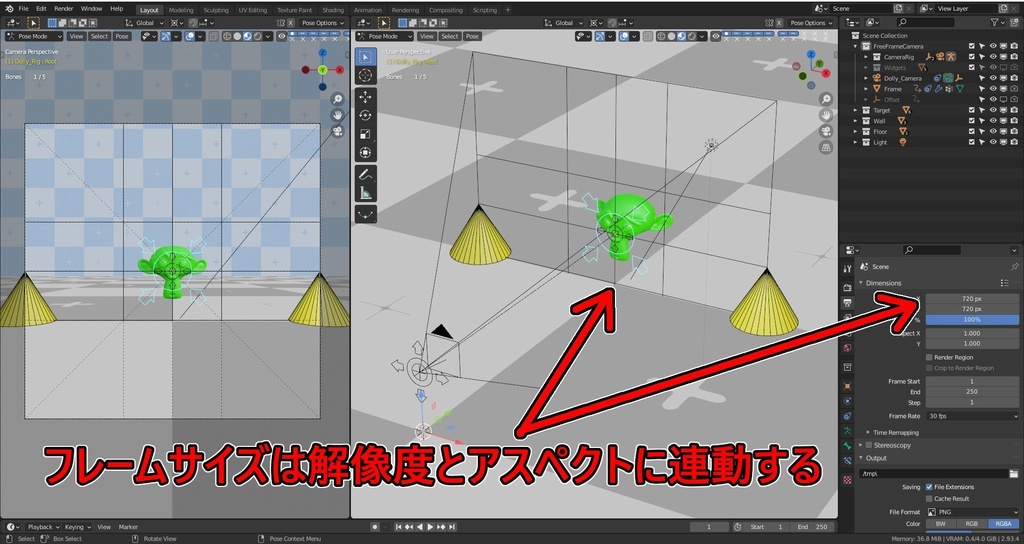Open Pose Options dropdown in left viewport
Image resolution: width=1024 pixels, height=544 pixels.
323,23
